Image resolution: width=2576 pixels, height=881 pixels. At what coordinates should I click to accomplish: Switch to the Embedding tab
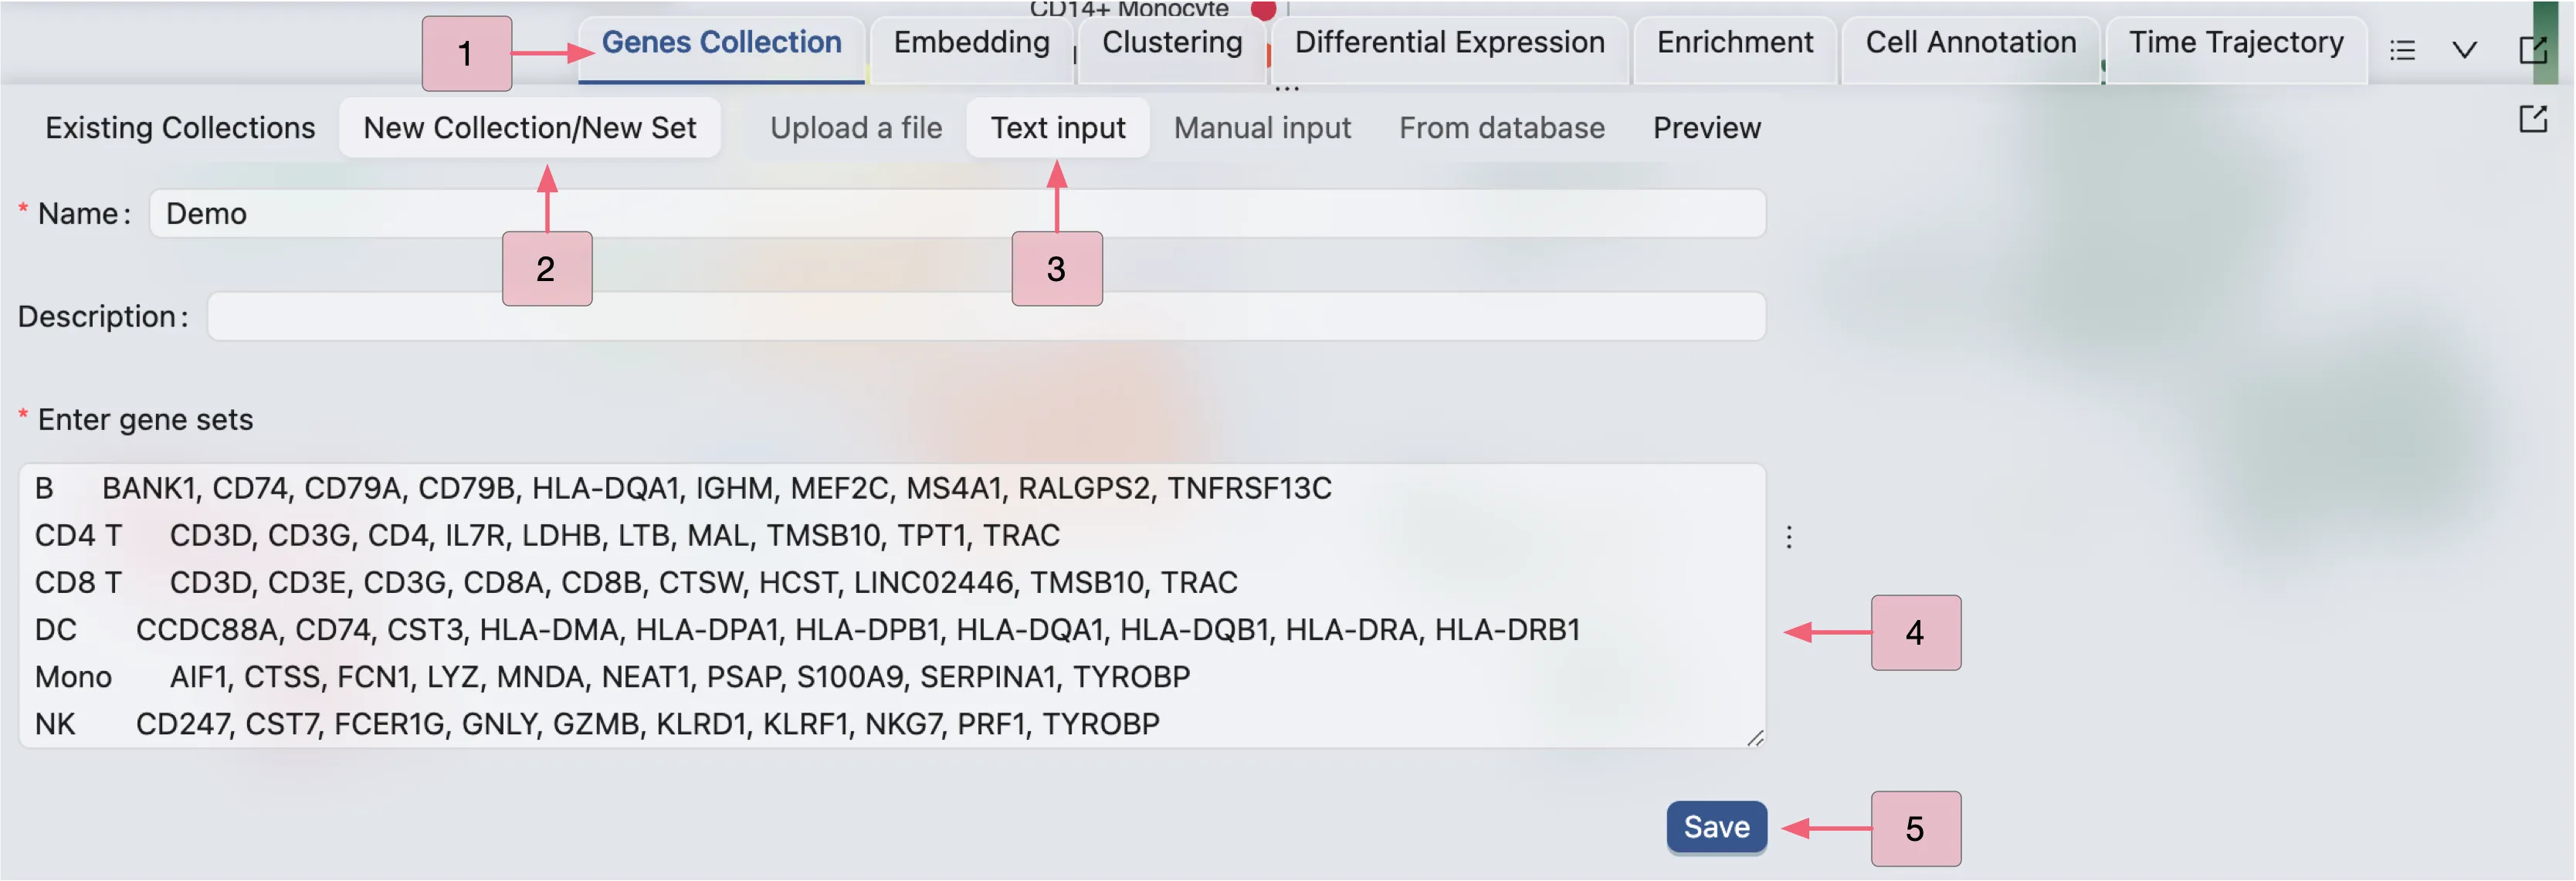[x=971, y=43]
